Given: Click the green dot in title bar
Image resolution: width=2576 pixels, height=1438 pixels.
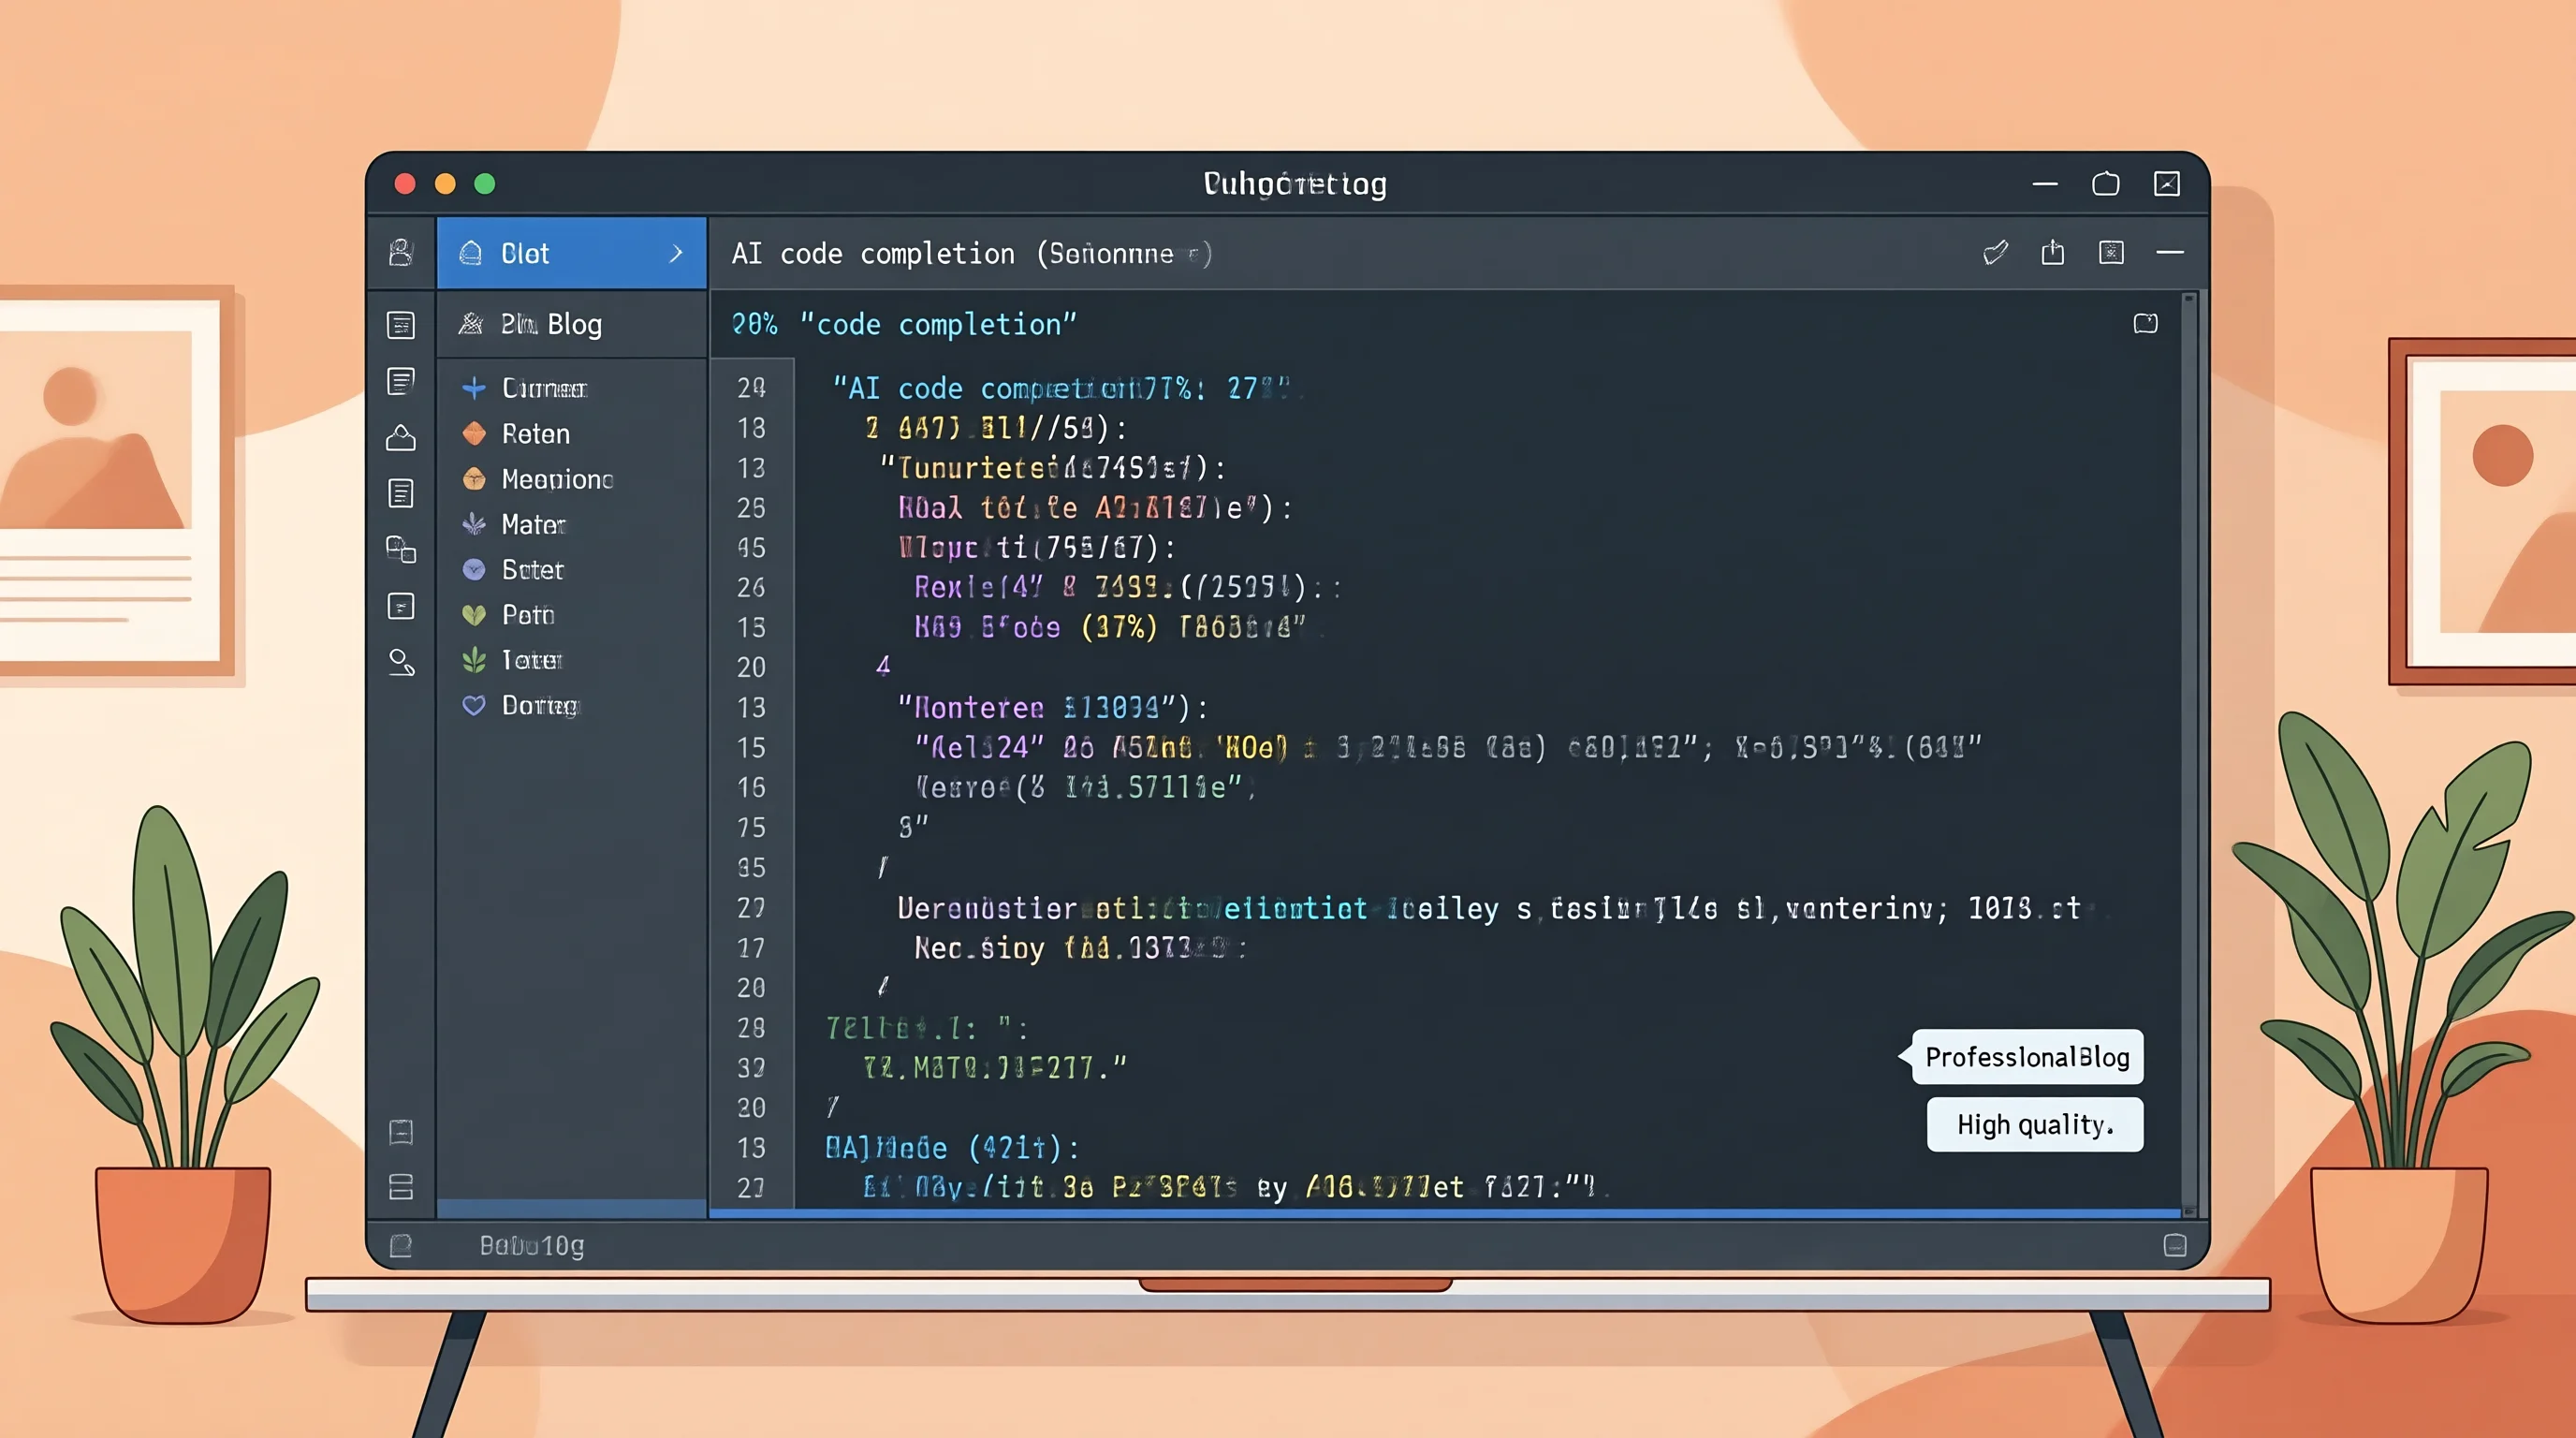Looking at the screenshot, I should coord(485,184).
